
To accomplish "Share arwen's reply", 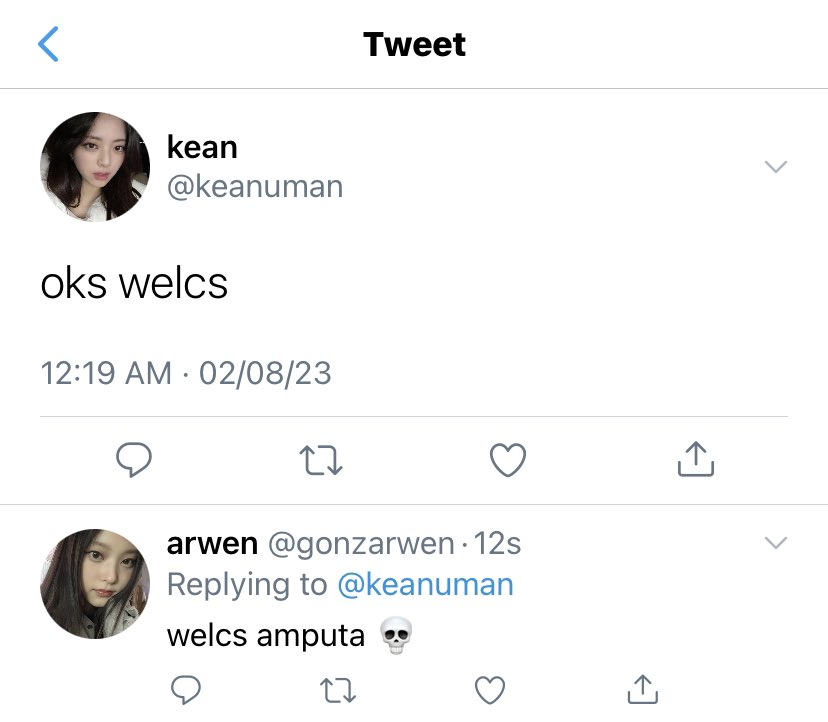I will click(643, 689).
